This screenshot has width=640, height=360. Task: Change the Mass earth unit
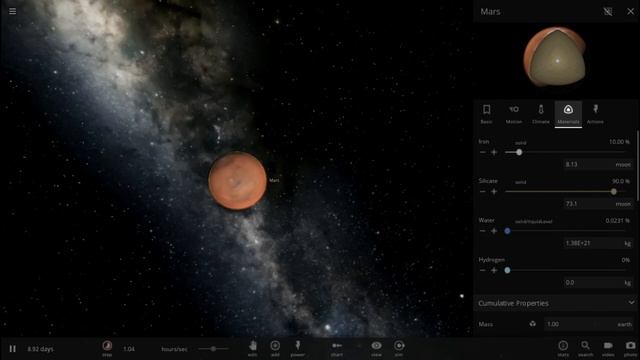tap(624, 324)
